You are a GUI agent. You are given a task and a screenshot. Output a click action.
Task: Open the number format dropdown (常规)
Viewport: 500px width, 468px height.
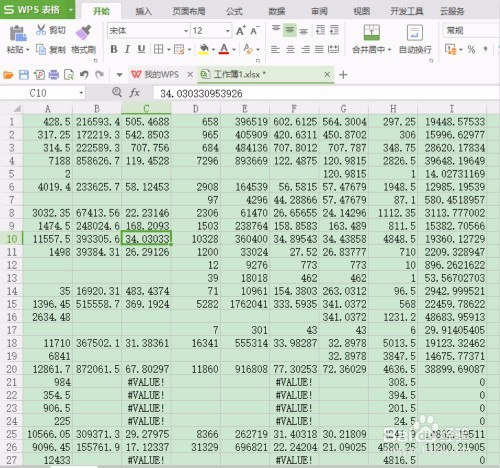(x=471, y=31)
